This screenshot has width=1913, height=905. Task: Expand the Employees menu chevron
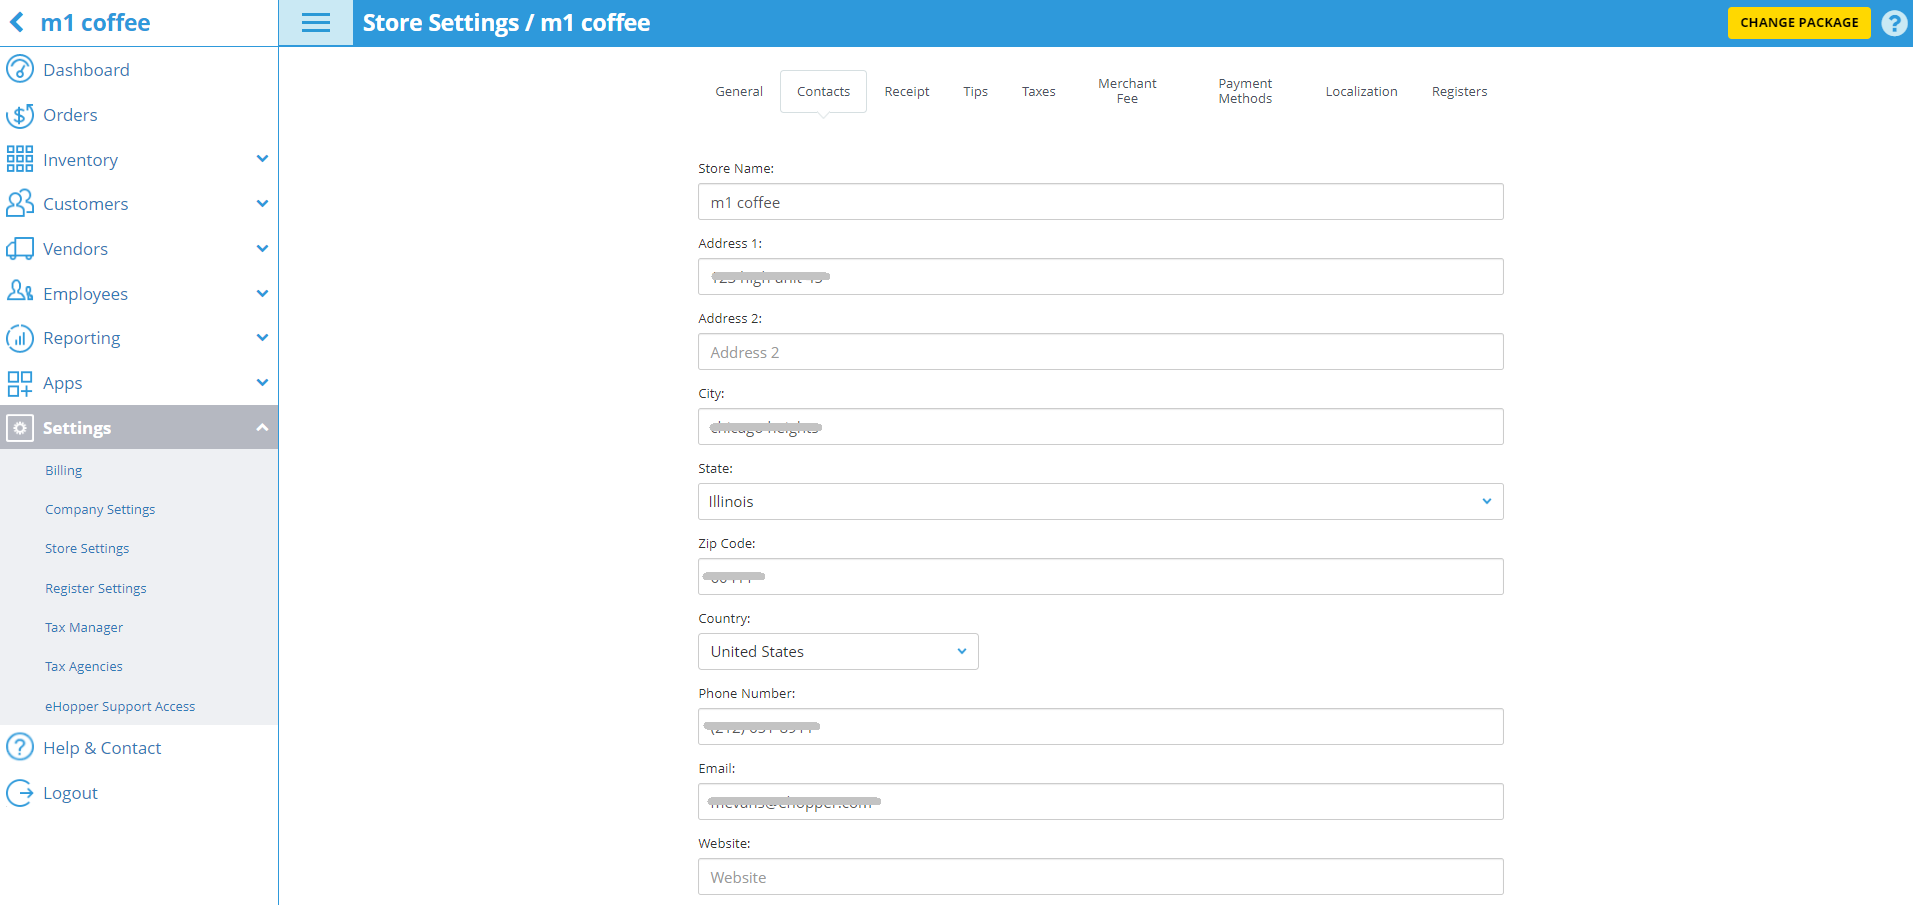(262, 294)
